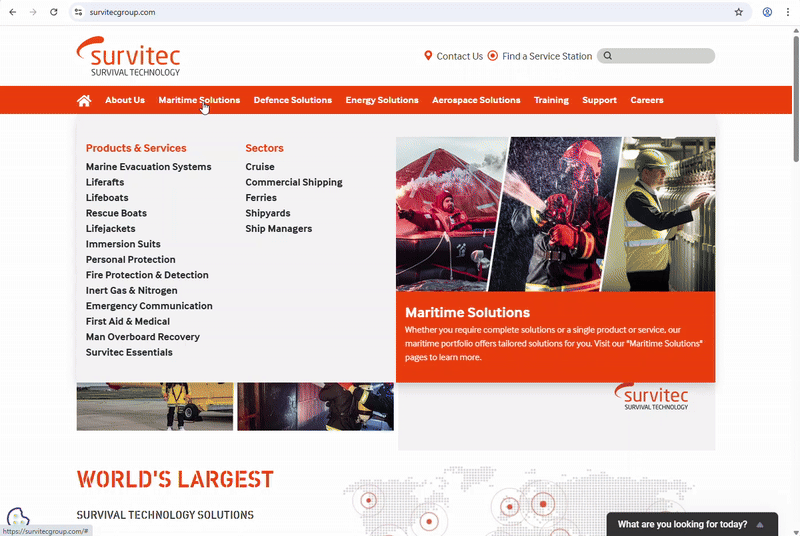Click the Sectors heading
The image size is (800, 536).
264,148
